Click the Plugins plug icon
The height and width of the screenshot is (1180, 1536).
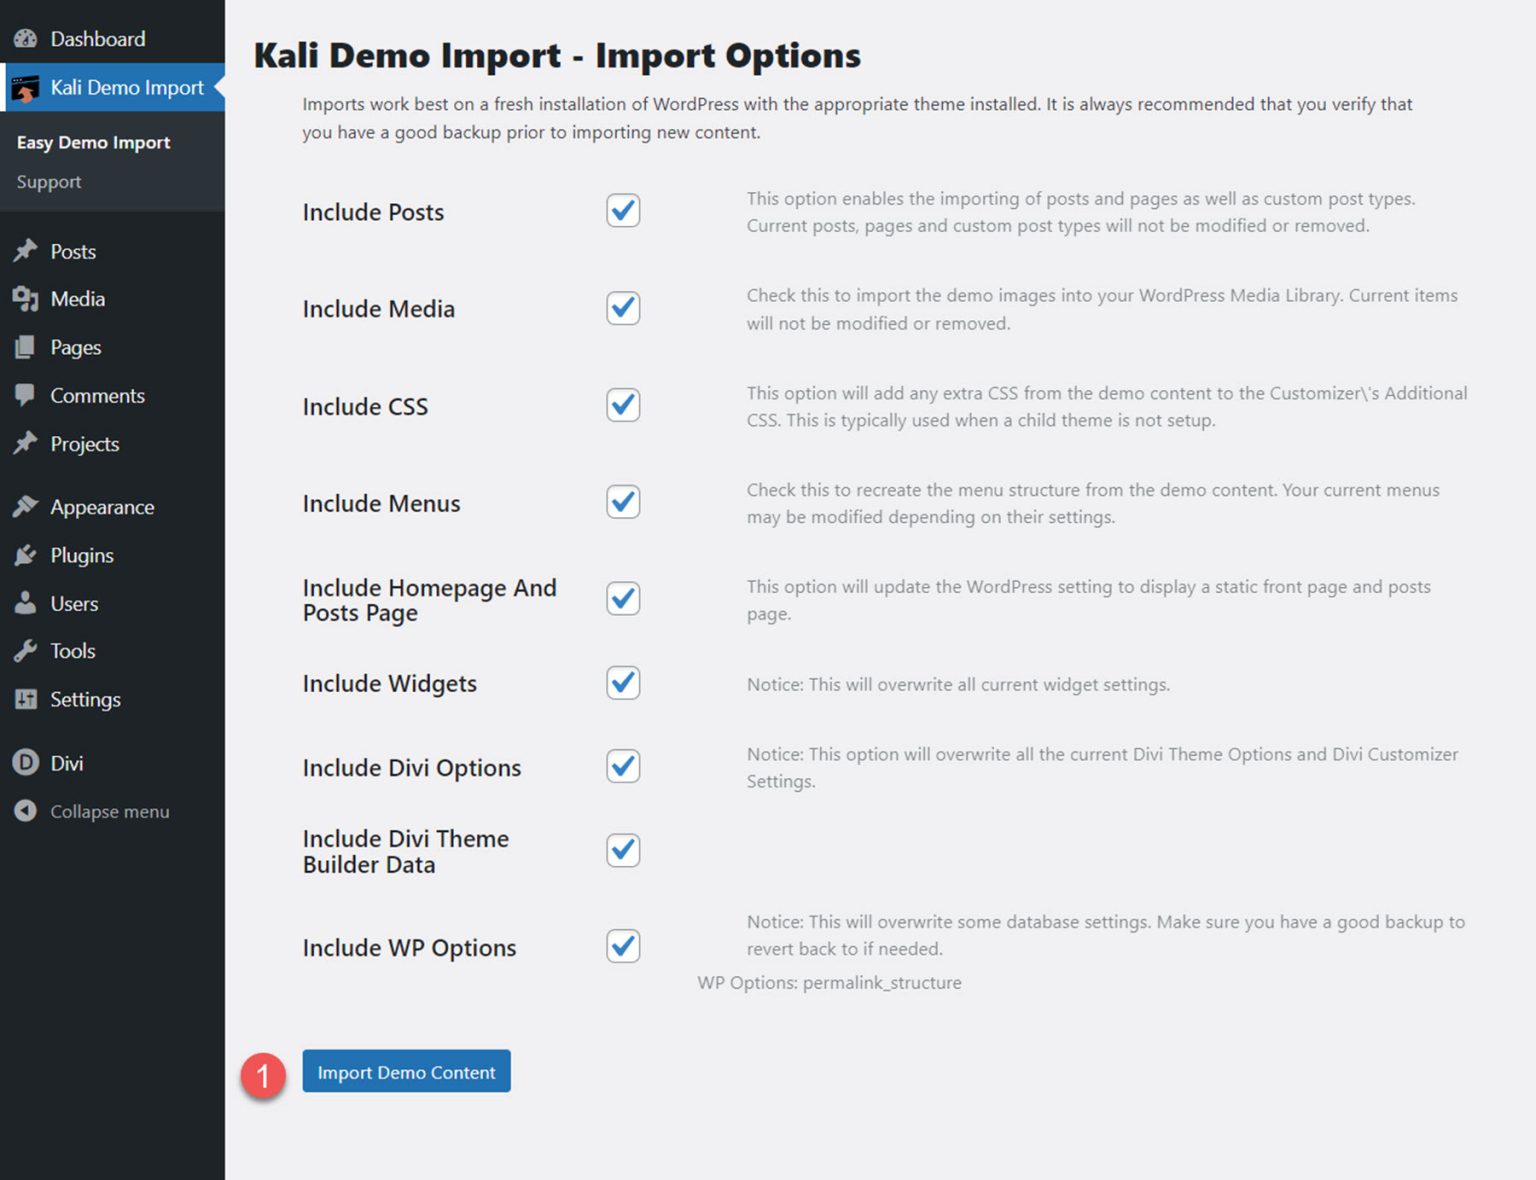click(24, 555)
